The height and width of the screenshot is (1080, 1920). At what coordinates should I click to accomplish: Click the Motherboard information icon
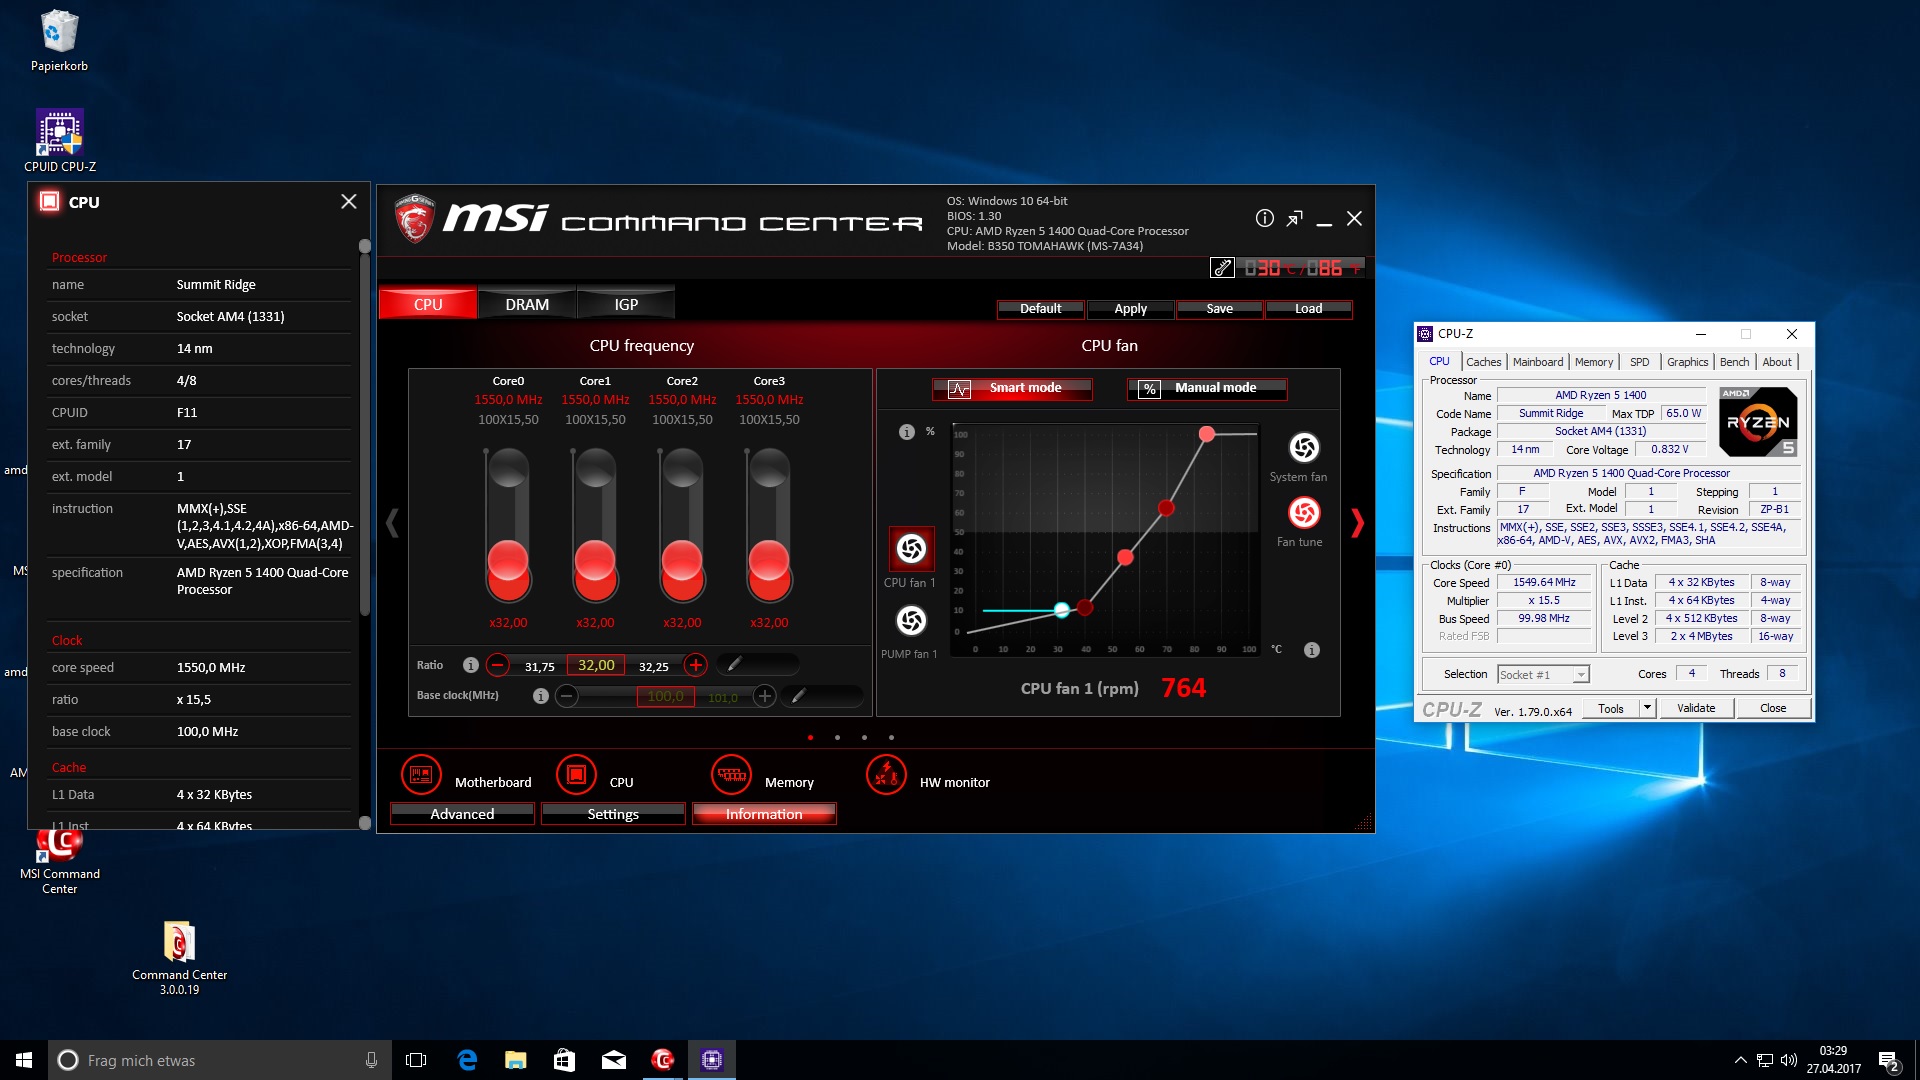[x=421, y=775]
